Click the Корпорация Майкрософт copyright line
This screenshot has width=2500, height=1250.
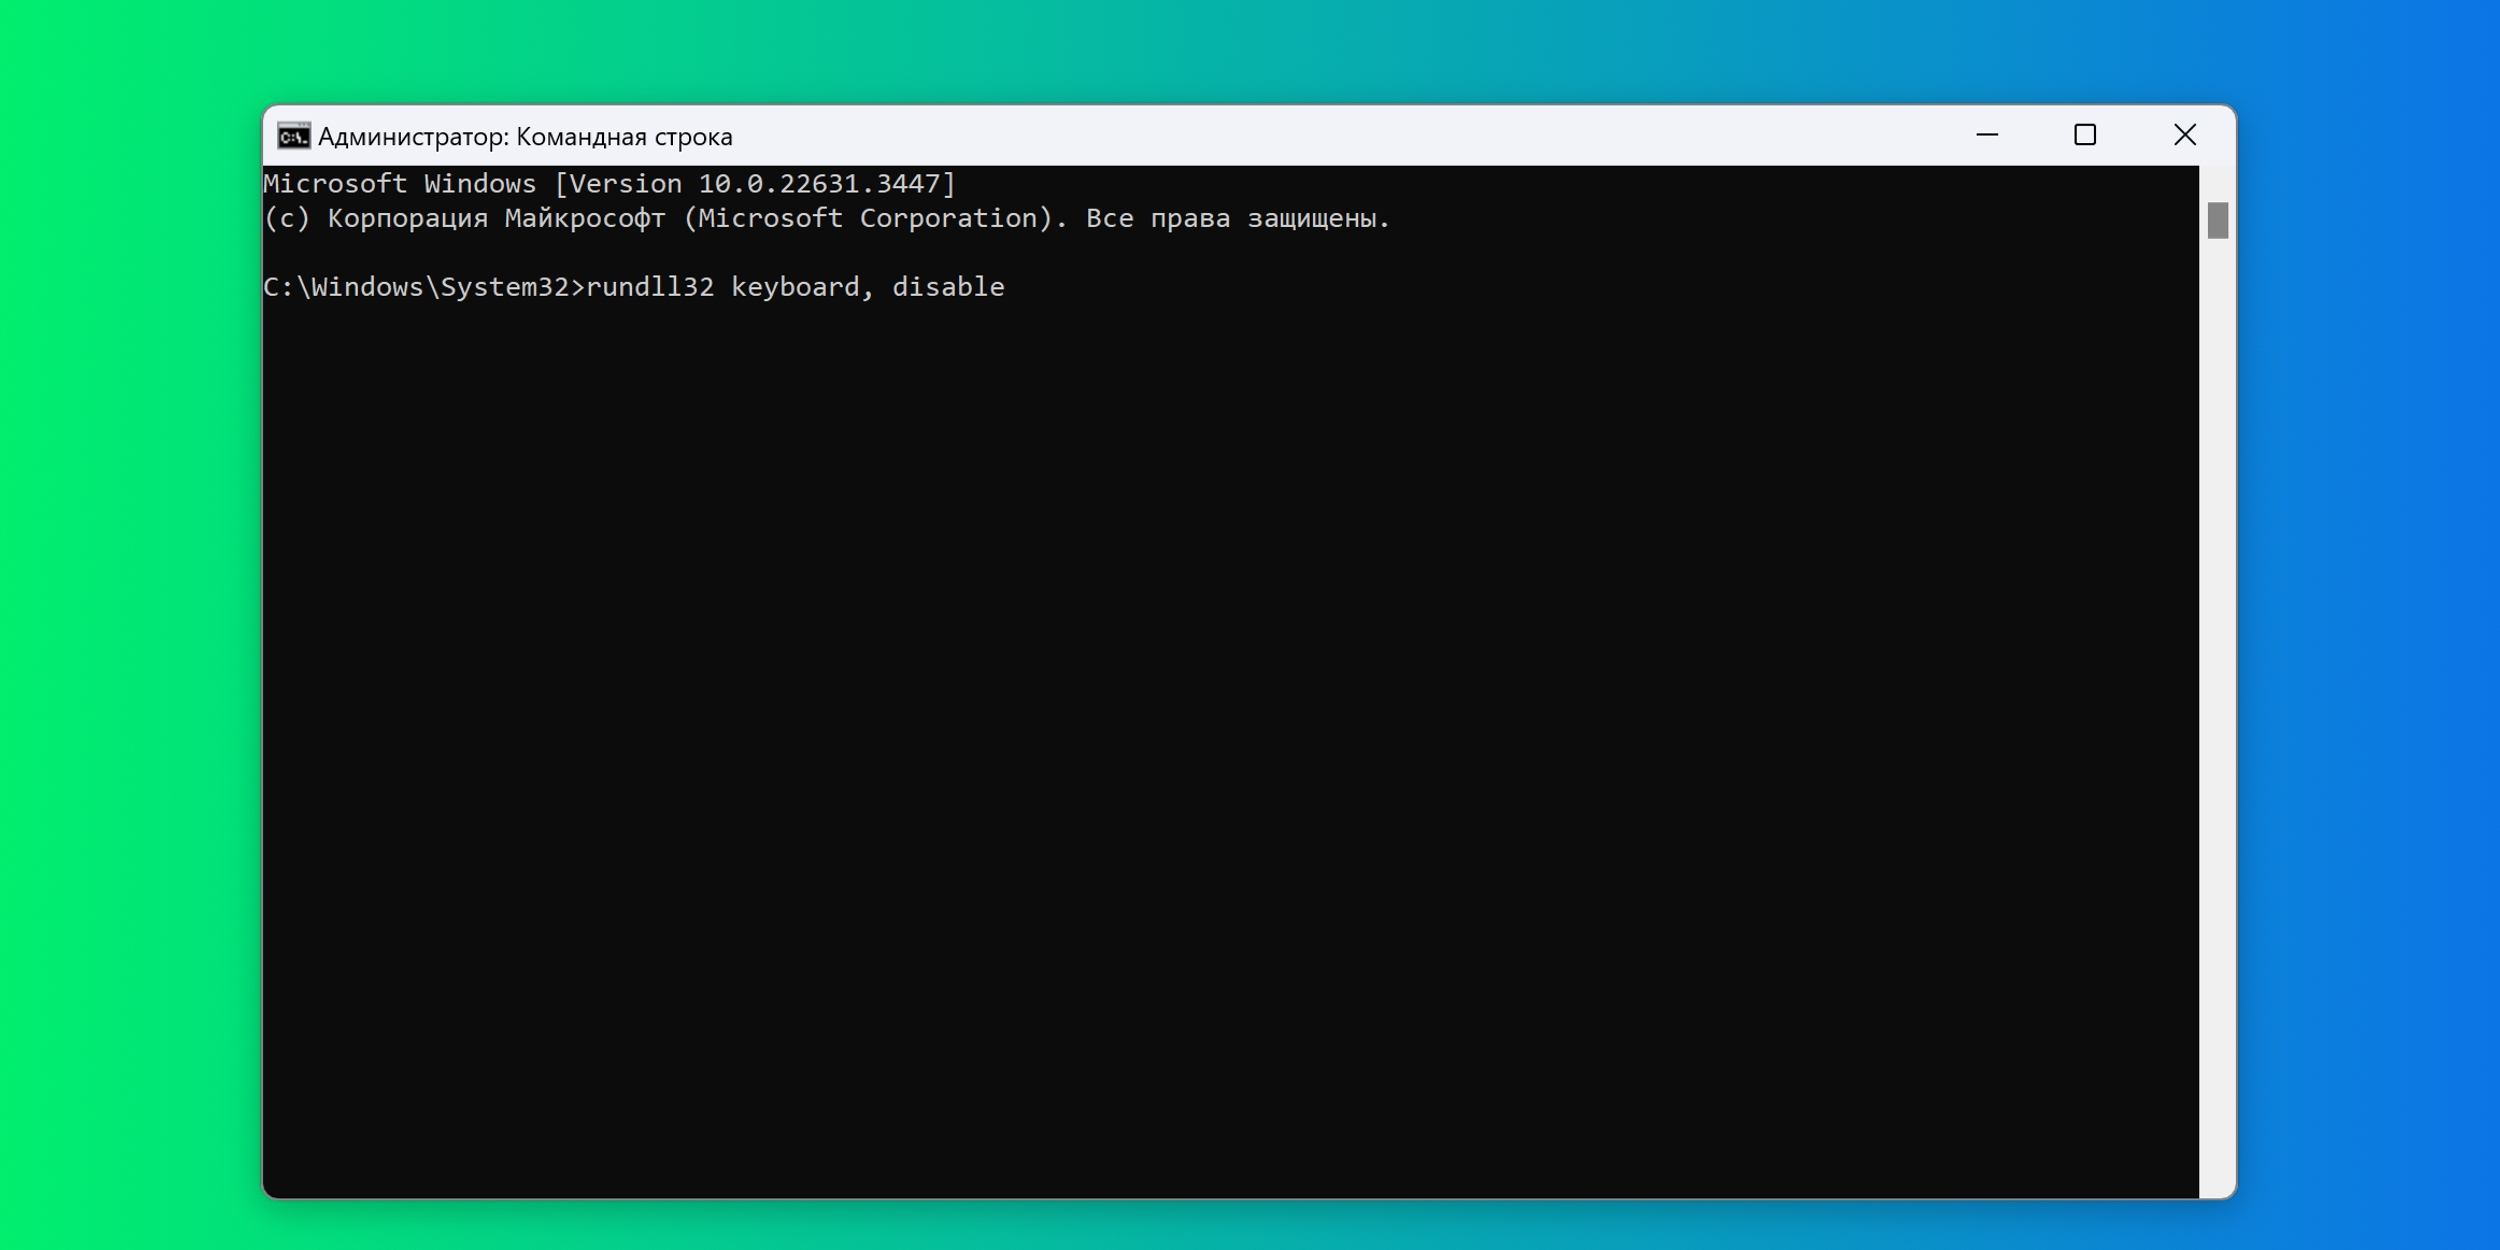click(827, 219)
